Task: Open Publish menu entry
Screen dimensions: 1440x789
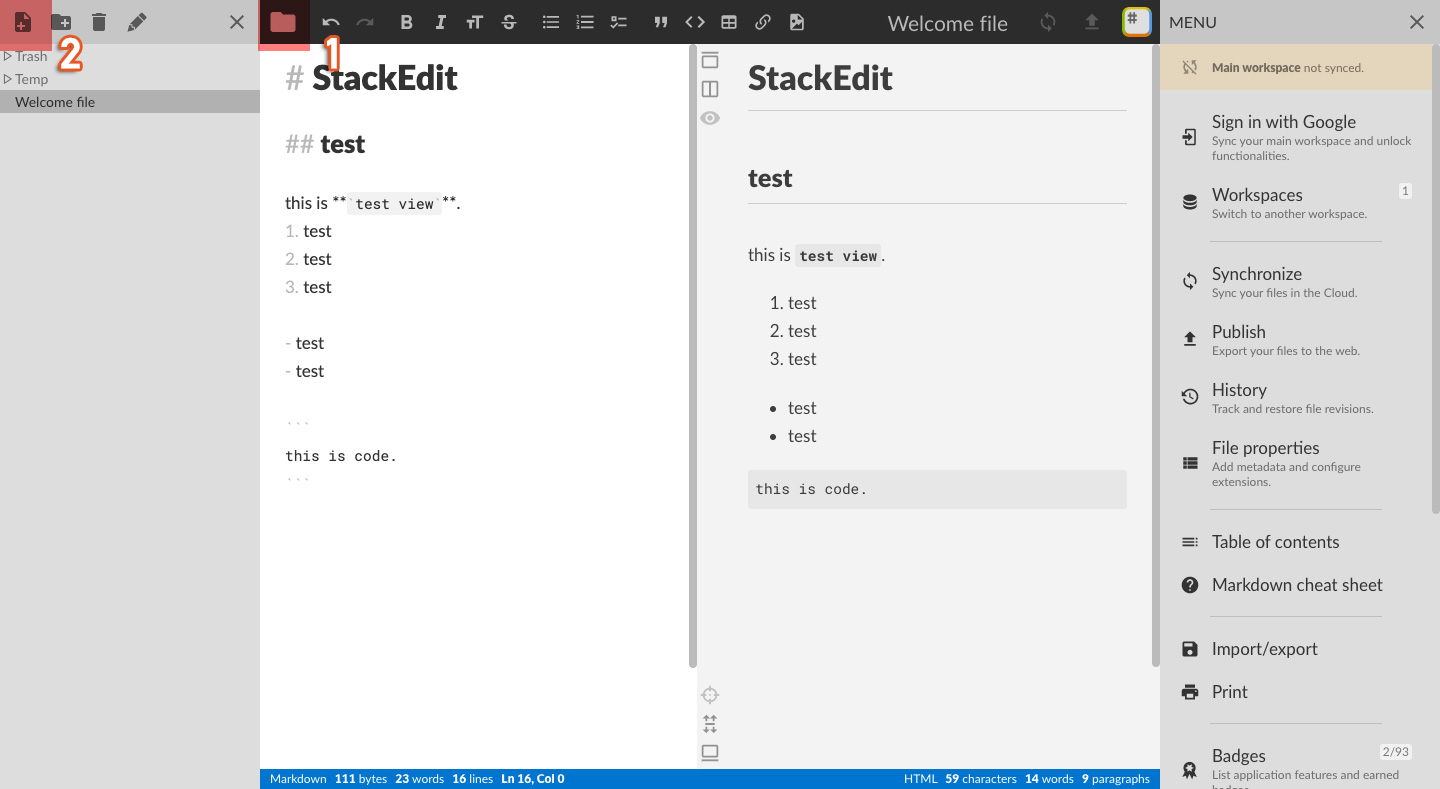Action: pos(1296,340)
